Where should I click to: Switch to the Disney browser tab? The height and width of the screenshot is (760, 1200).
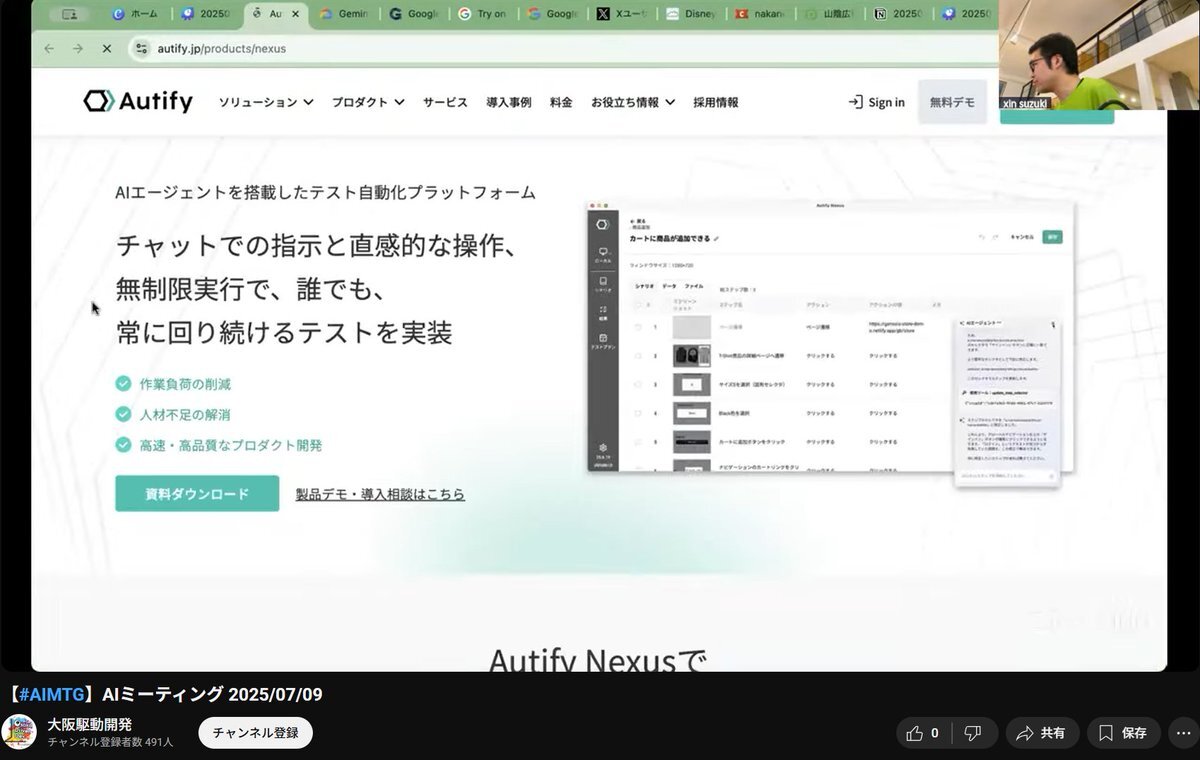tap(689, 14)
